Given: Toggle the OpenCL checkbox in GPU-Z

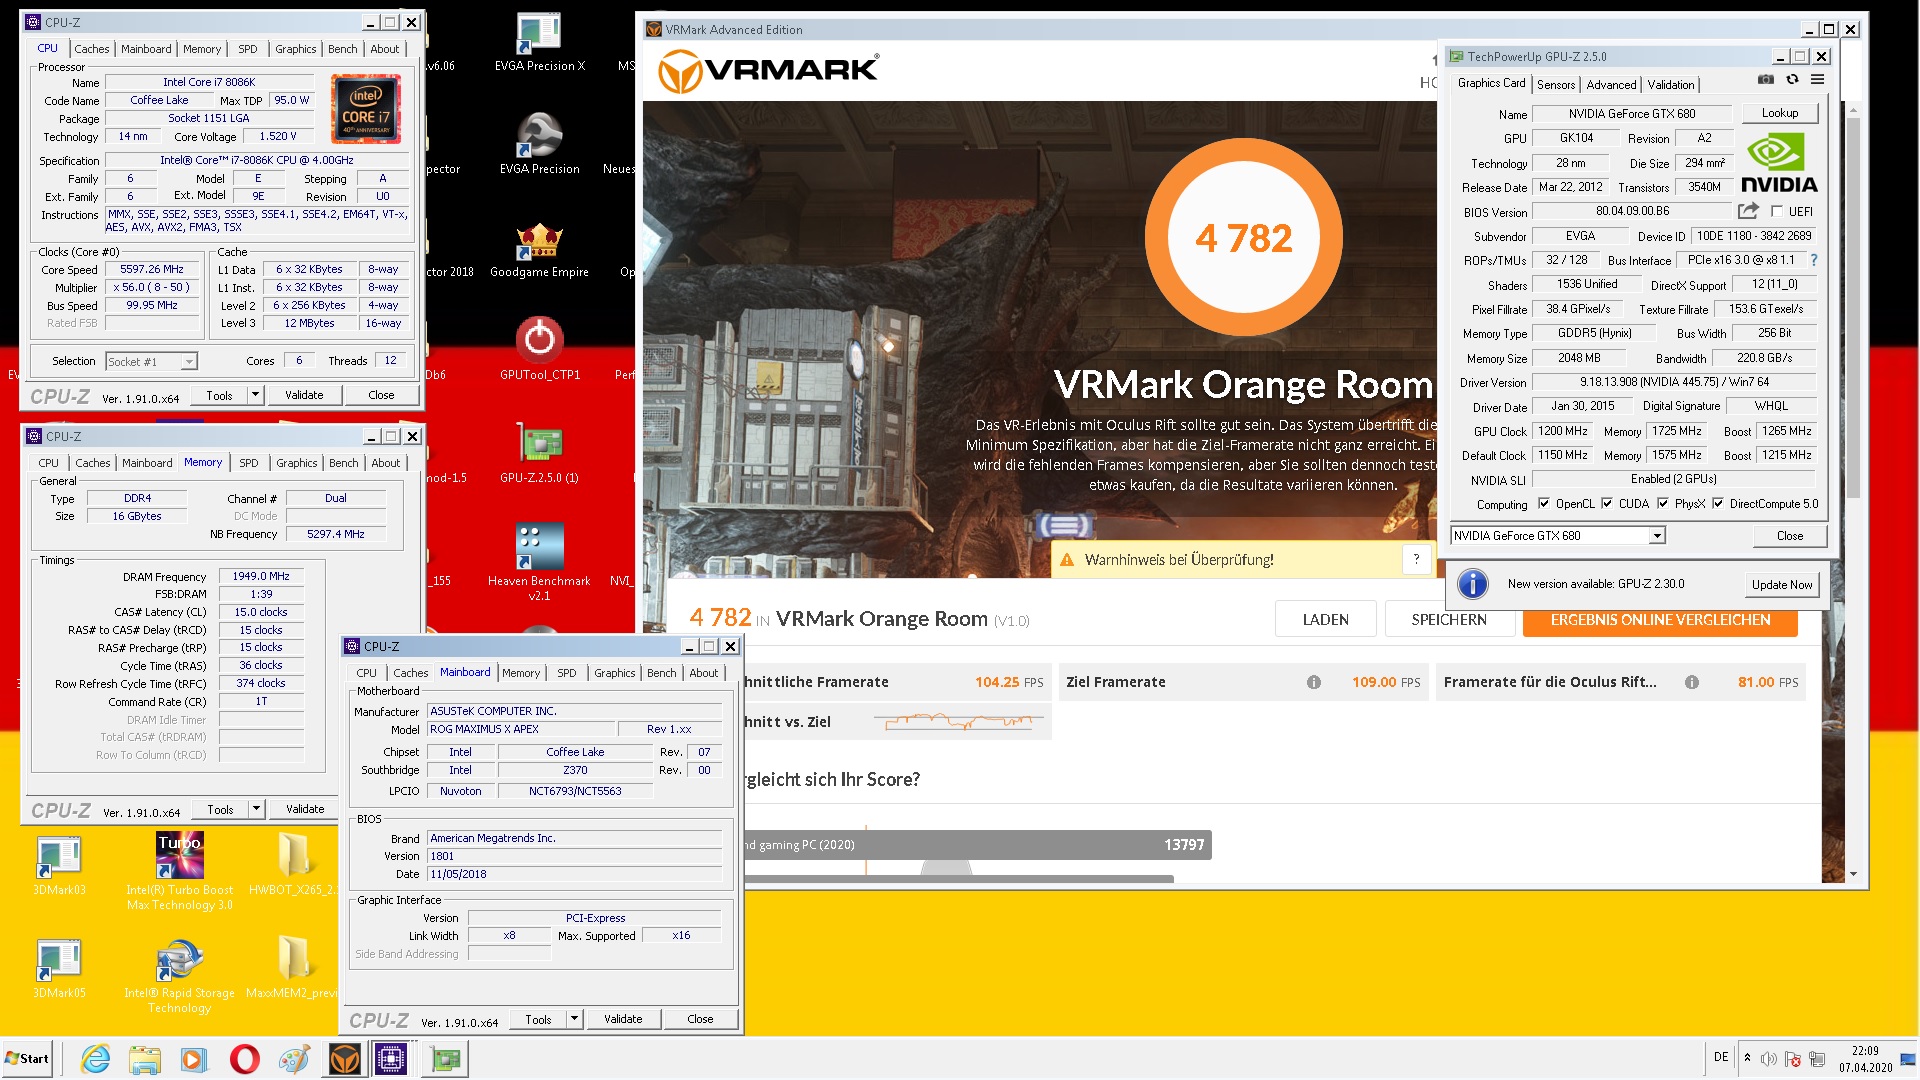Looking at the screenshot, I should (1544, 504).
